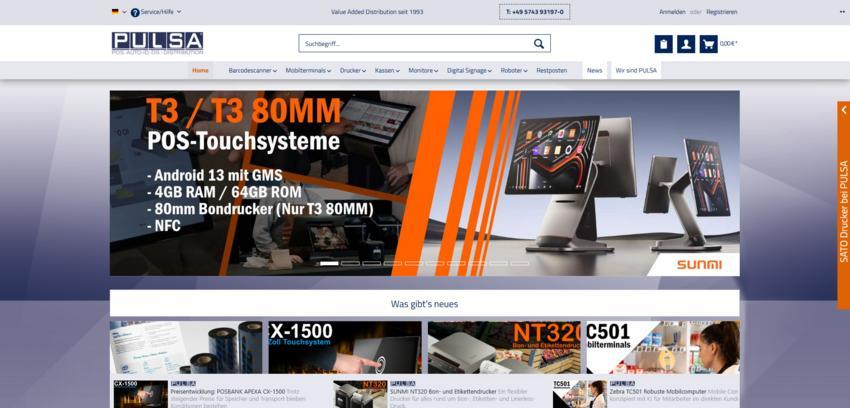Select the last banner slide indicator
The image size is (850, 408).
click(519, 263)
